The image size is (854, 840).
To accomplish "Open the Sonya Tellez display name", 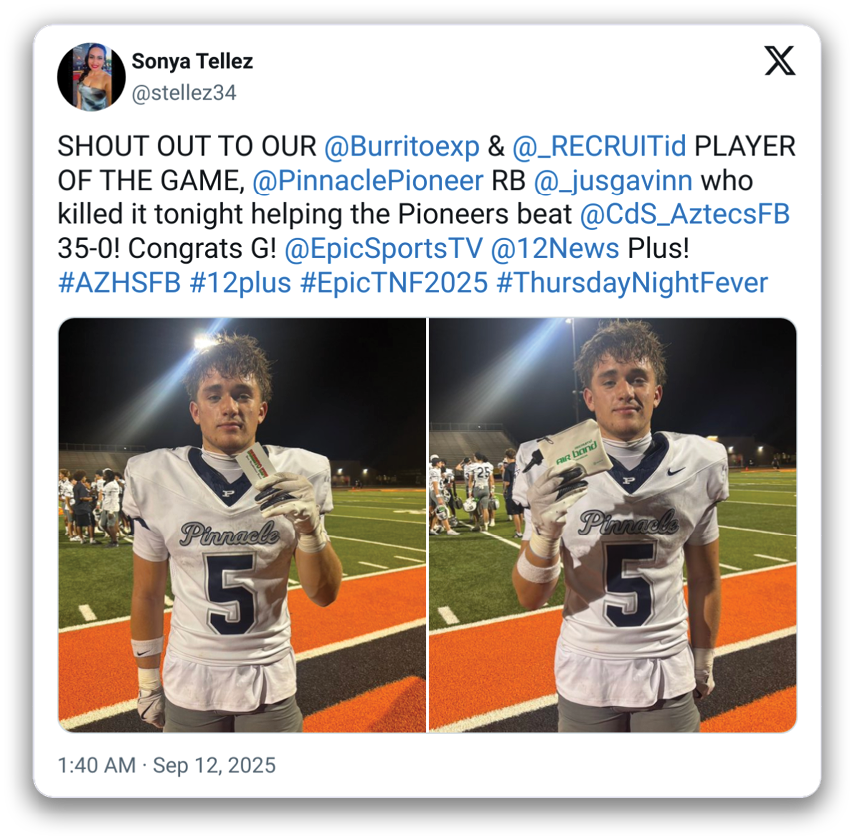I will point(192,61).
